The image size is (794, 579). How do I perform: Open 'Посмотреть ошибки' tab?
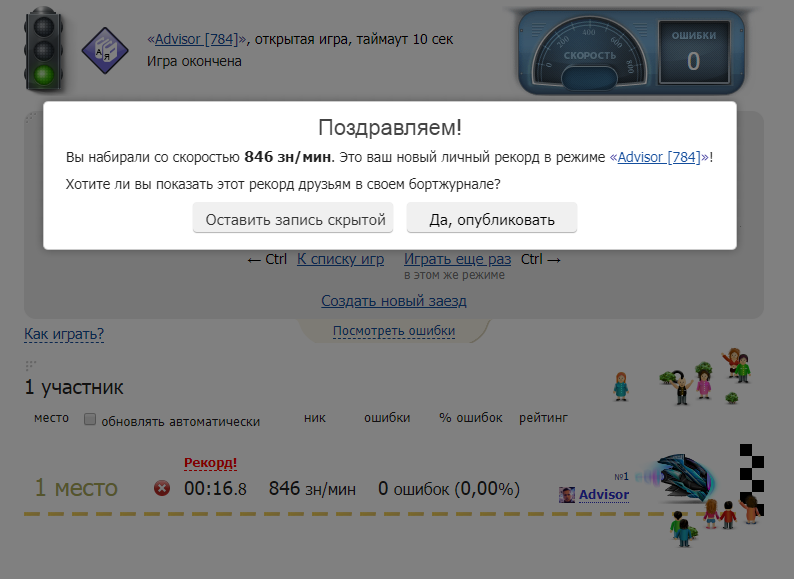(394, 331)
